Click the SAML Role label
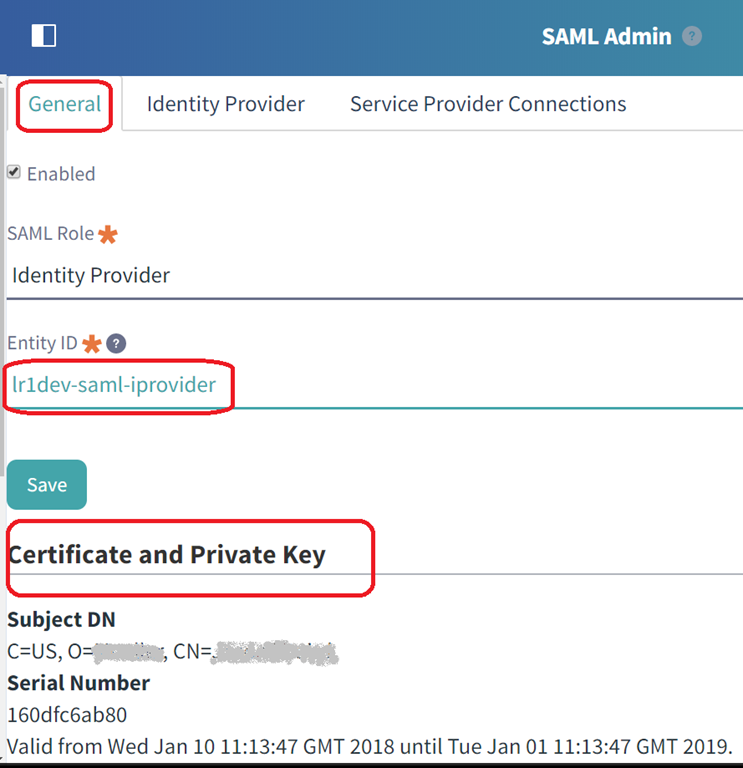This screenshot has width=743, height=768. [x=51, y=234]
